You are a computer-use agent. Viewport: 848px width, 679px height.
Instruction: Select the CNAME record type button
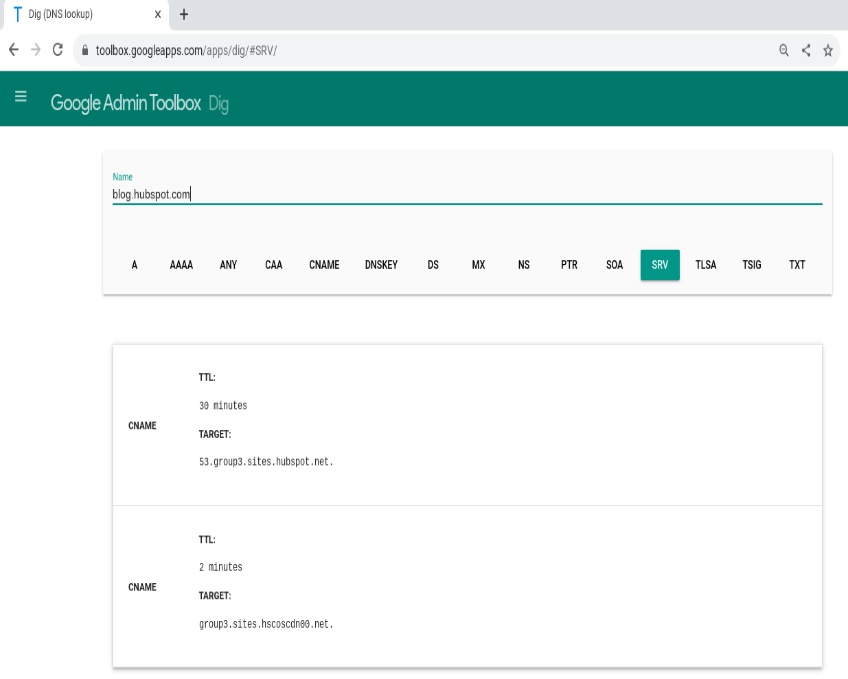(324, 265)
